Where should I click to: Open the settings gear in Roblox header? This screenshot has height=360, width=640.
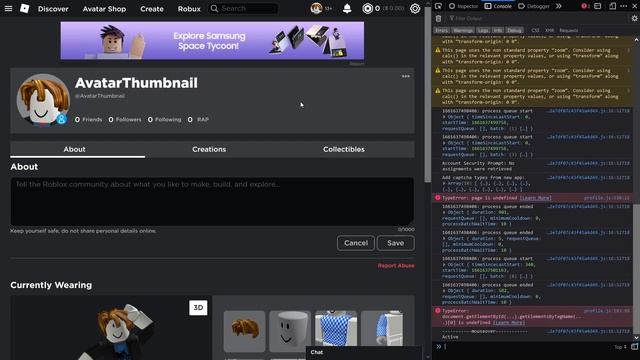(x=415, y=8)
